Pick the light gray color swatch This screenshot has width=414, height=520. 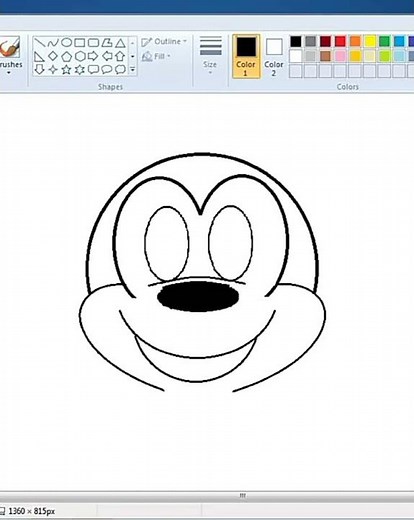(x=310, y=56)
